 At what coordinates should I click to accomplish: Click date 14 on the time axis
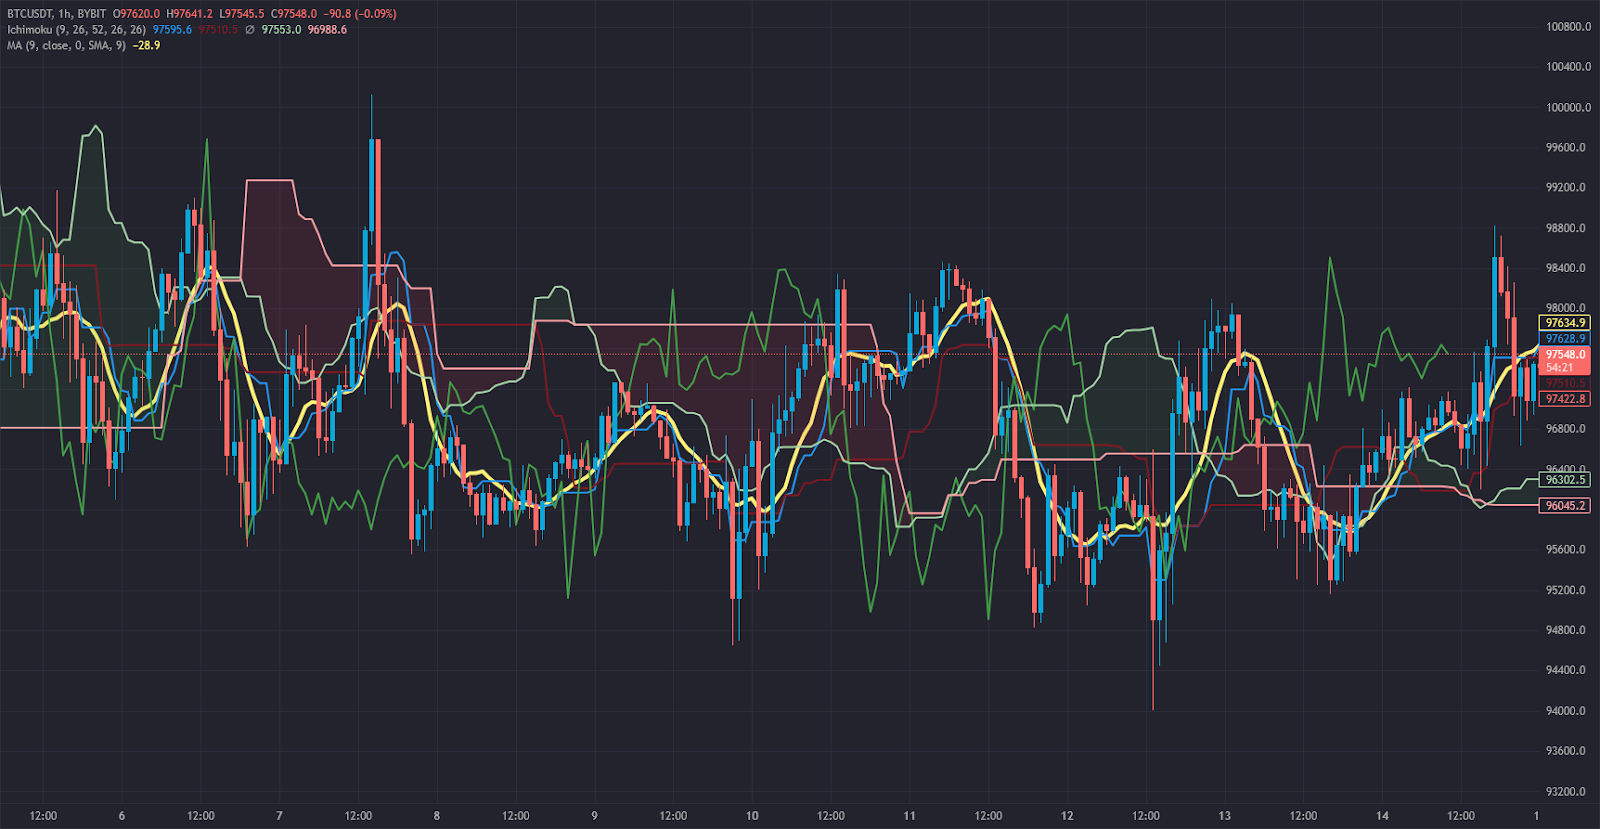[1382, 816]
